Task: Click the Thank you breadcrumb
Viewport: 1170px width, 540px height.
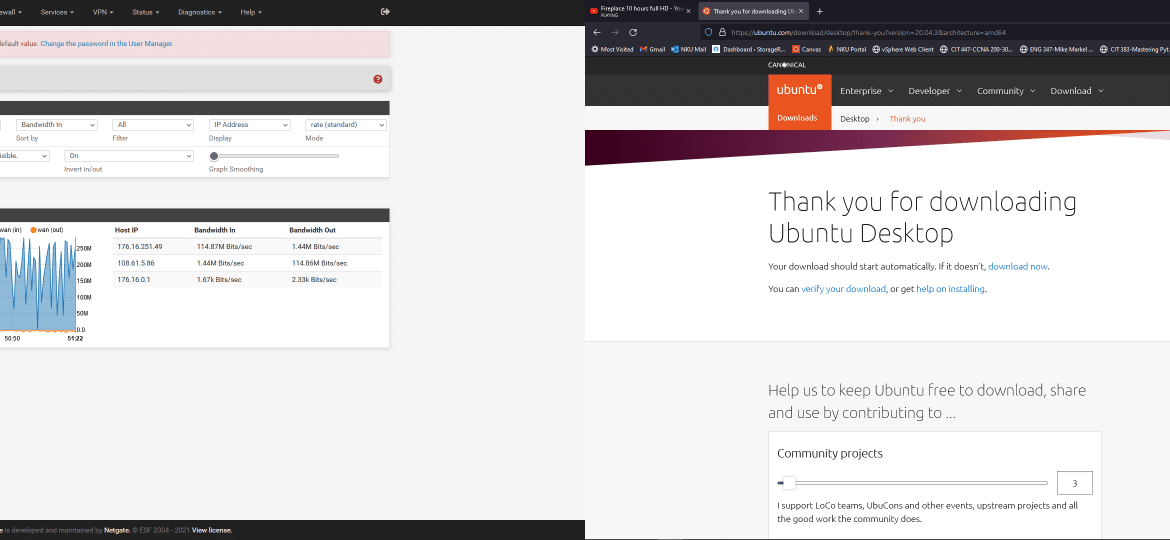Action: tap(907, 119)
